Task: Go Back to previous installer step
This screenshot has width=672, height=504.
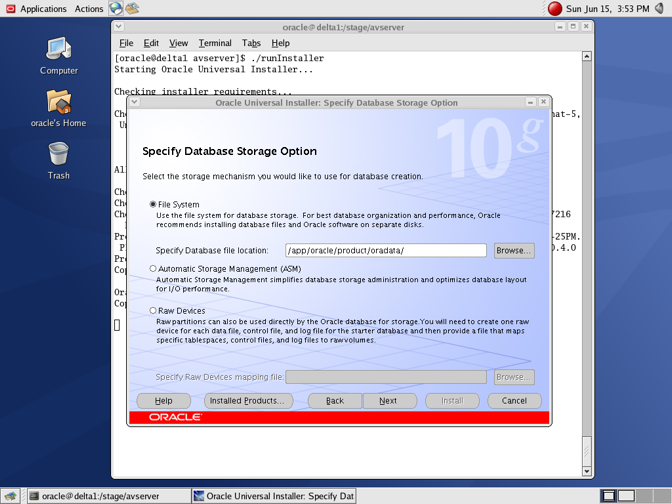Action: coord(335,401)
